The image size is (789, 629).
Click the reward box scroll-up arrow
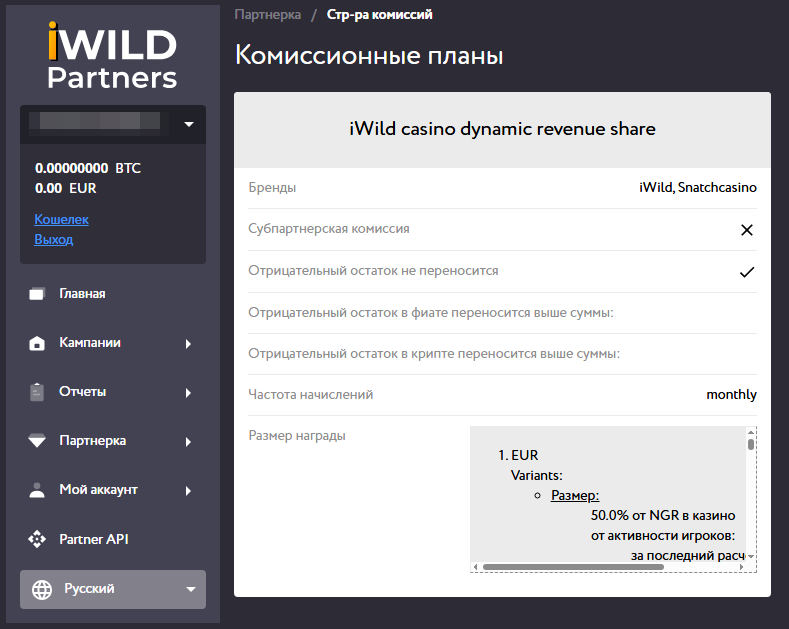tap(751, 432)
